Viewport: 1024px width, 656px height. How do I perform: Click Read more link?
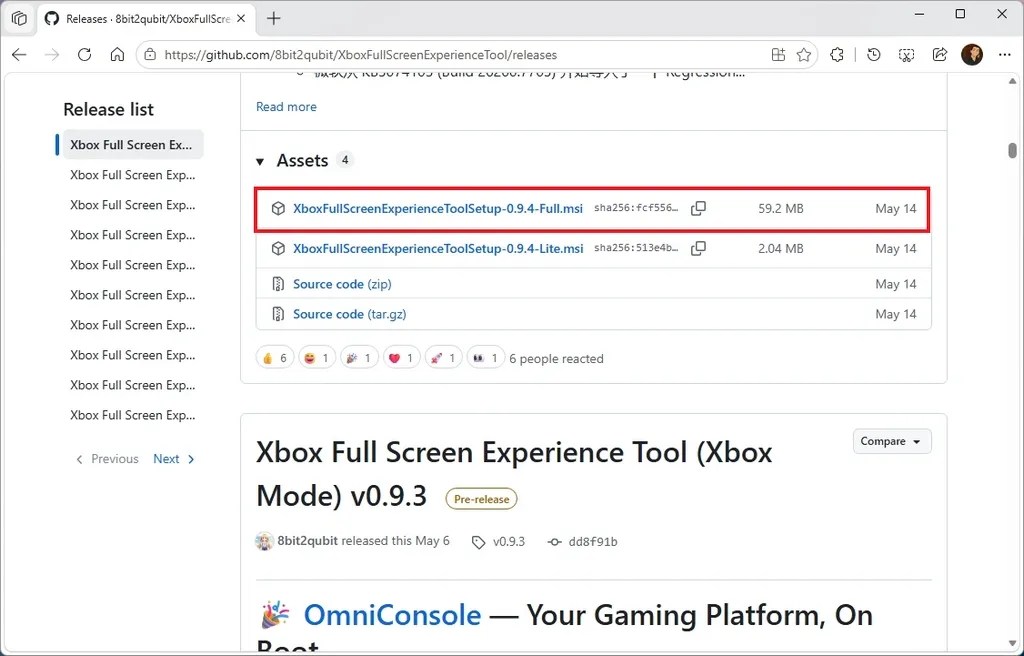coord(286,107)
